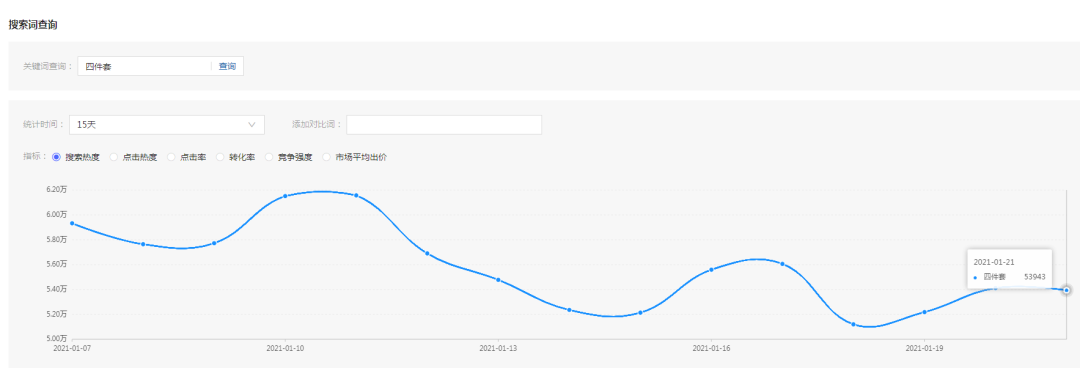
Task: Select the 竞争强度 radio button
Action: coord(269,157)
